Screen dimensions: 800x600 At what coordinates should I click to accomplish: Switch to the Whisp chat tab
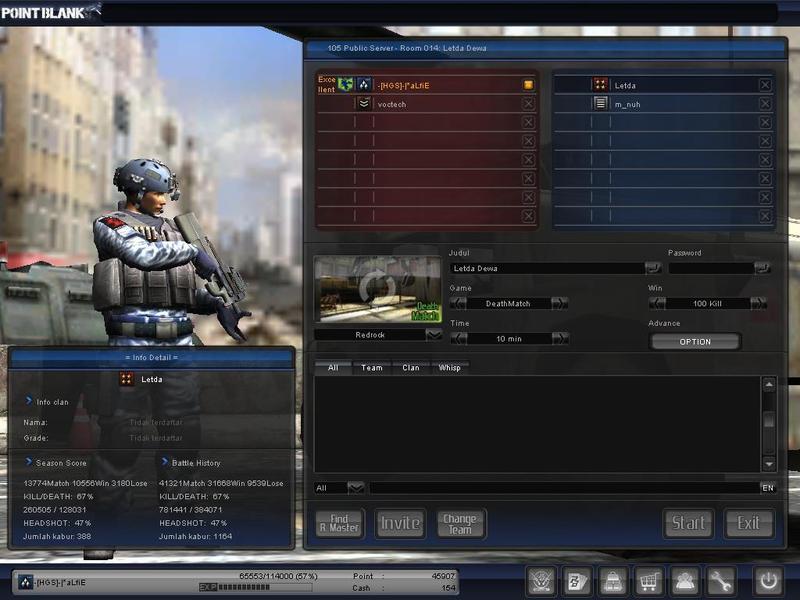[x=449, y=368]
